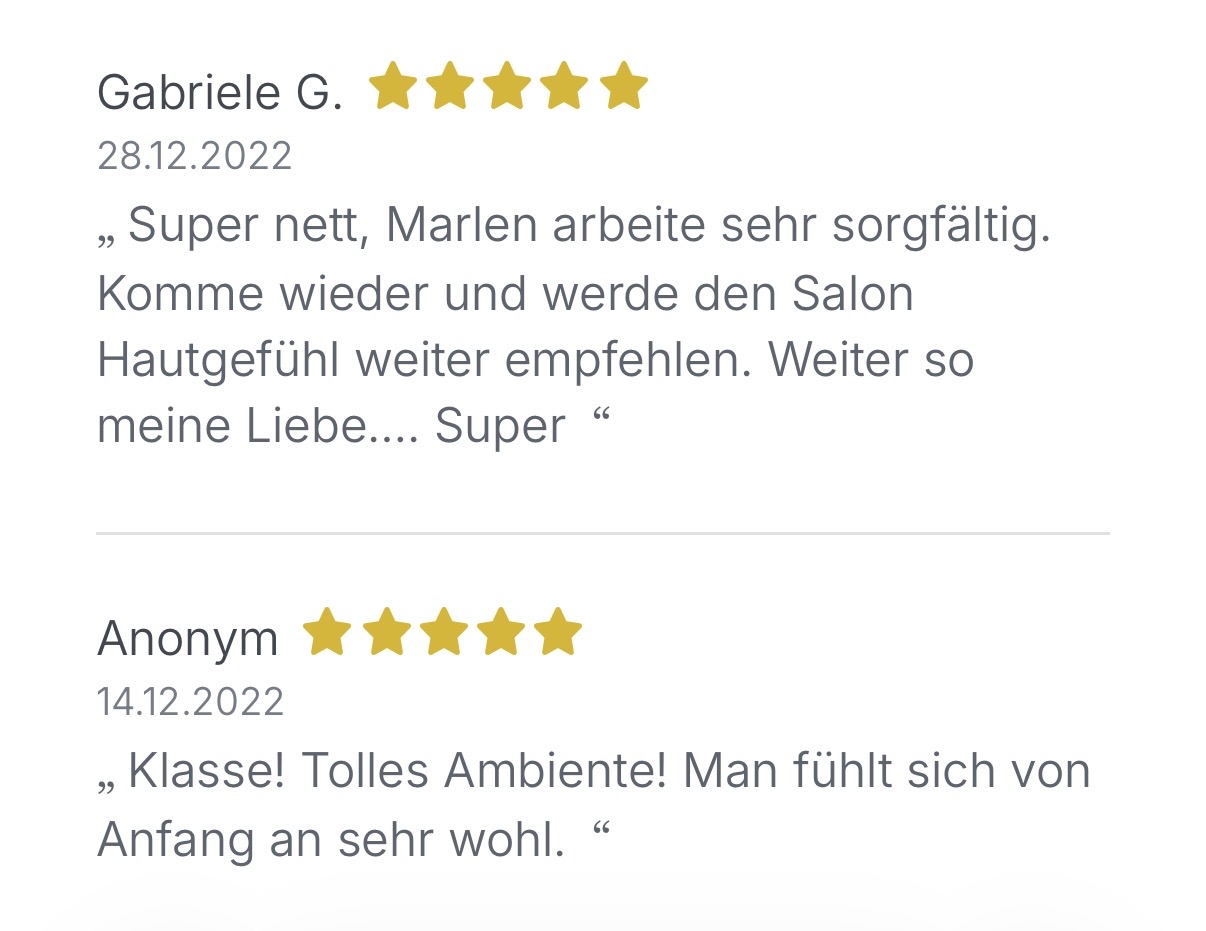Select the review date 14.12.2022
The height and width of the screenshot is (931, 1206).
coord(190,702)
